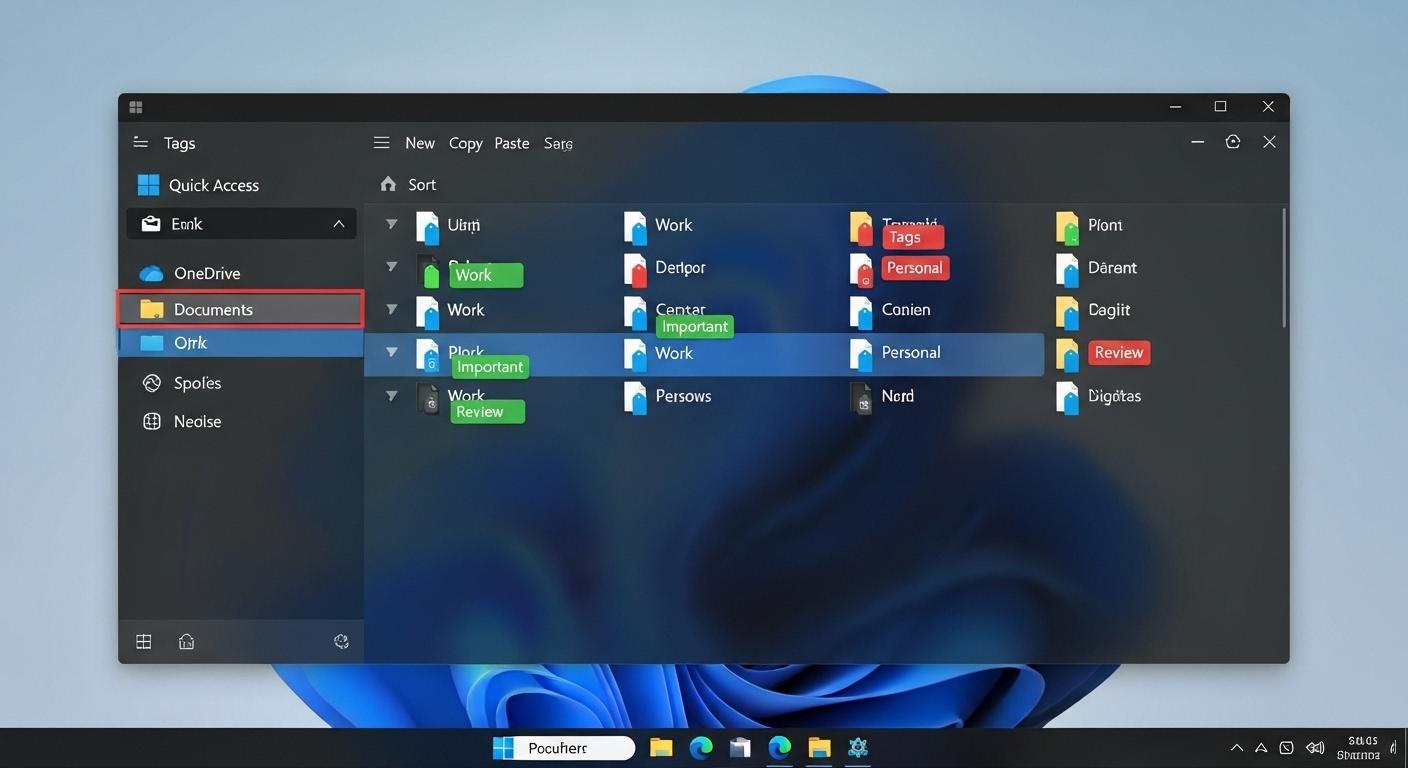Open the settings icon at sidebar bottom
The width and height of the screenshot is (1408, 768).
341,641
